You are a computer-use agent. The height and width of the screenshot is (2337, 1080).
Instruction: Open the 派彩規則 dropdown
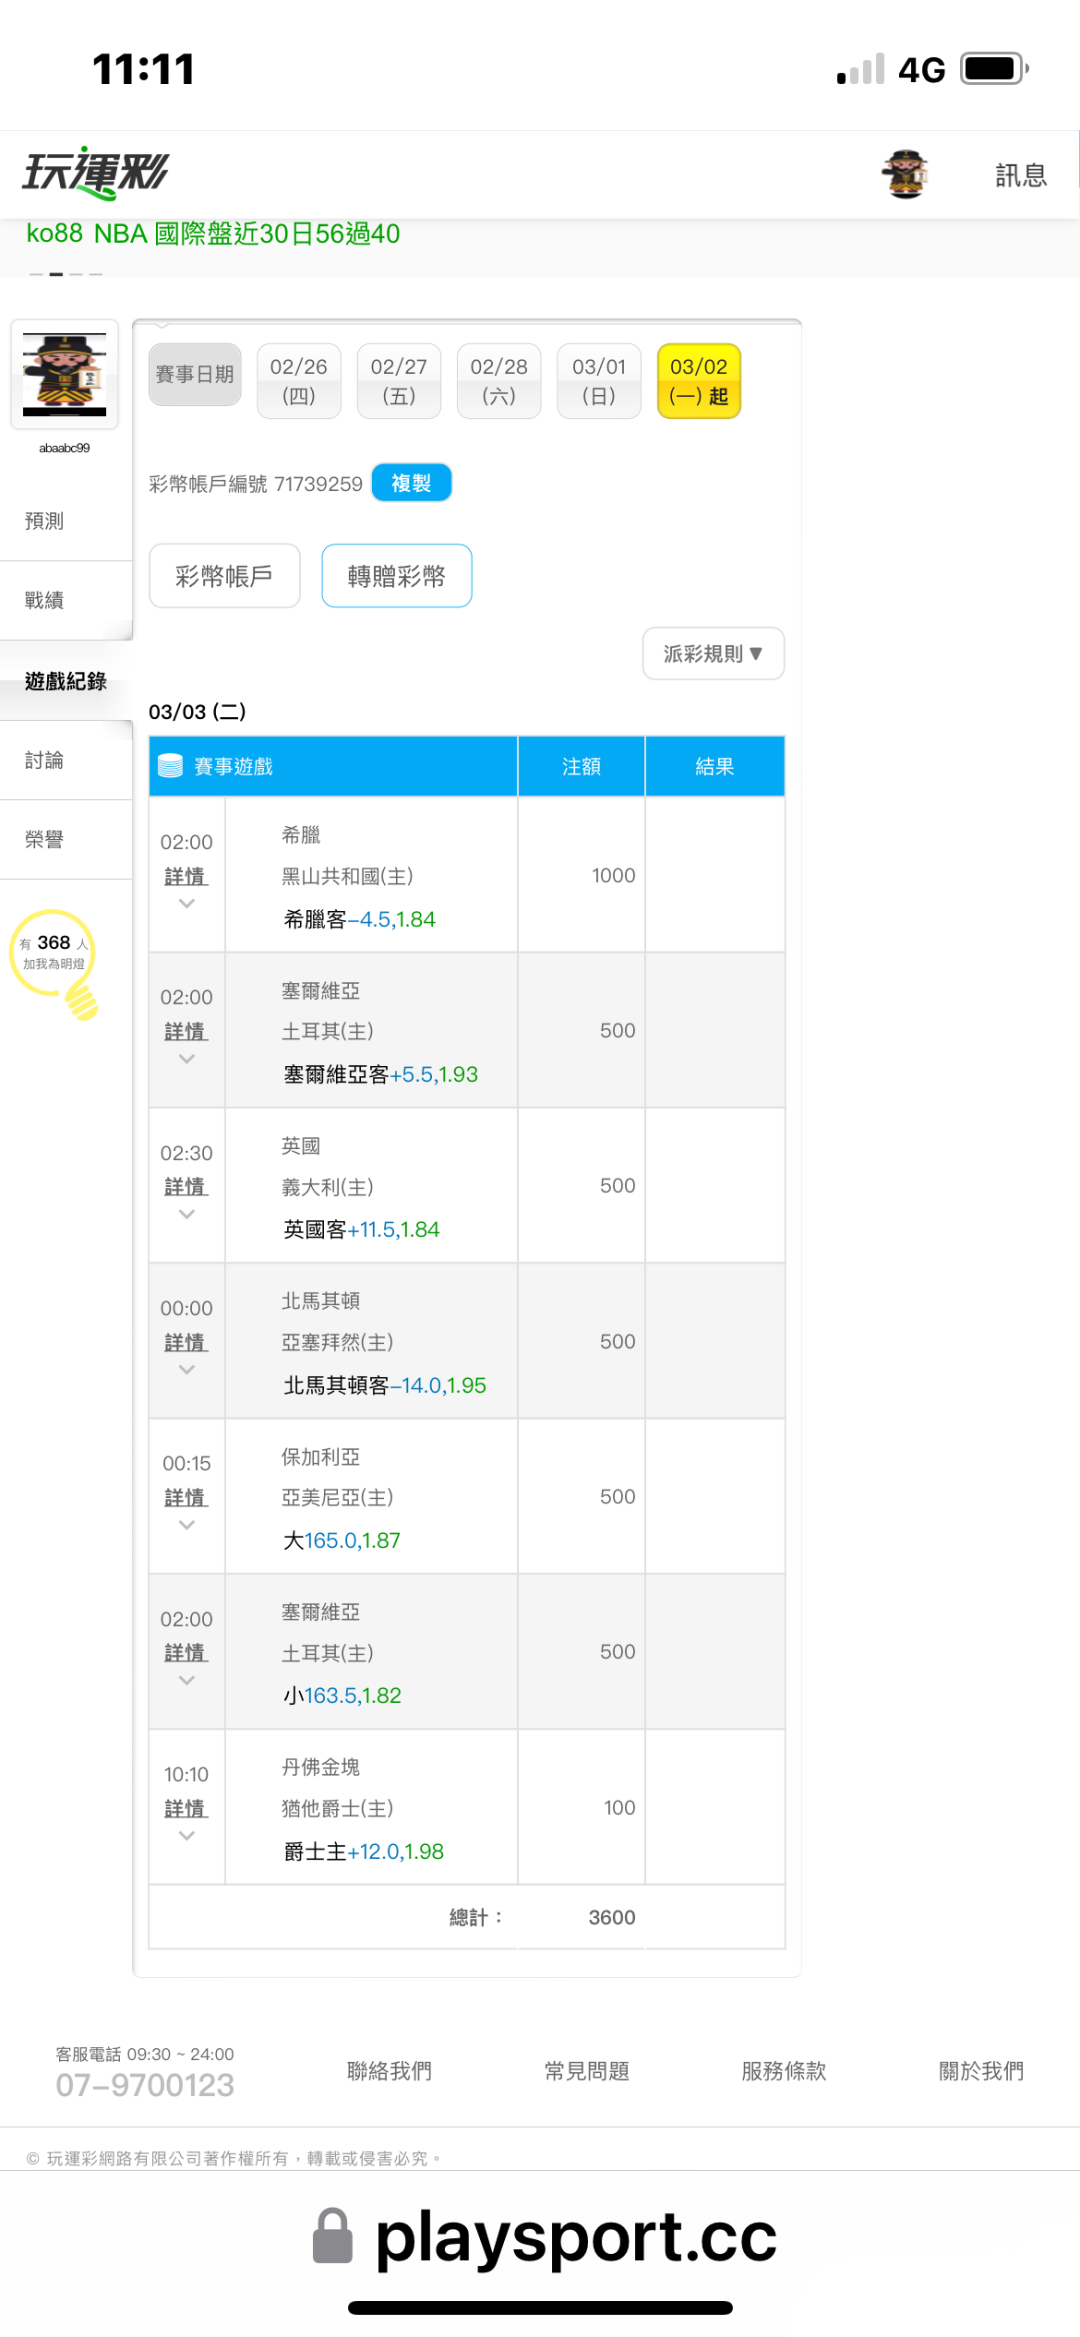[x=713, y=654]
